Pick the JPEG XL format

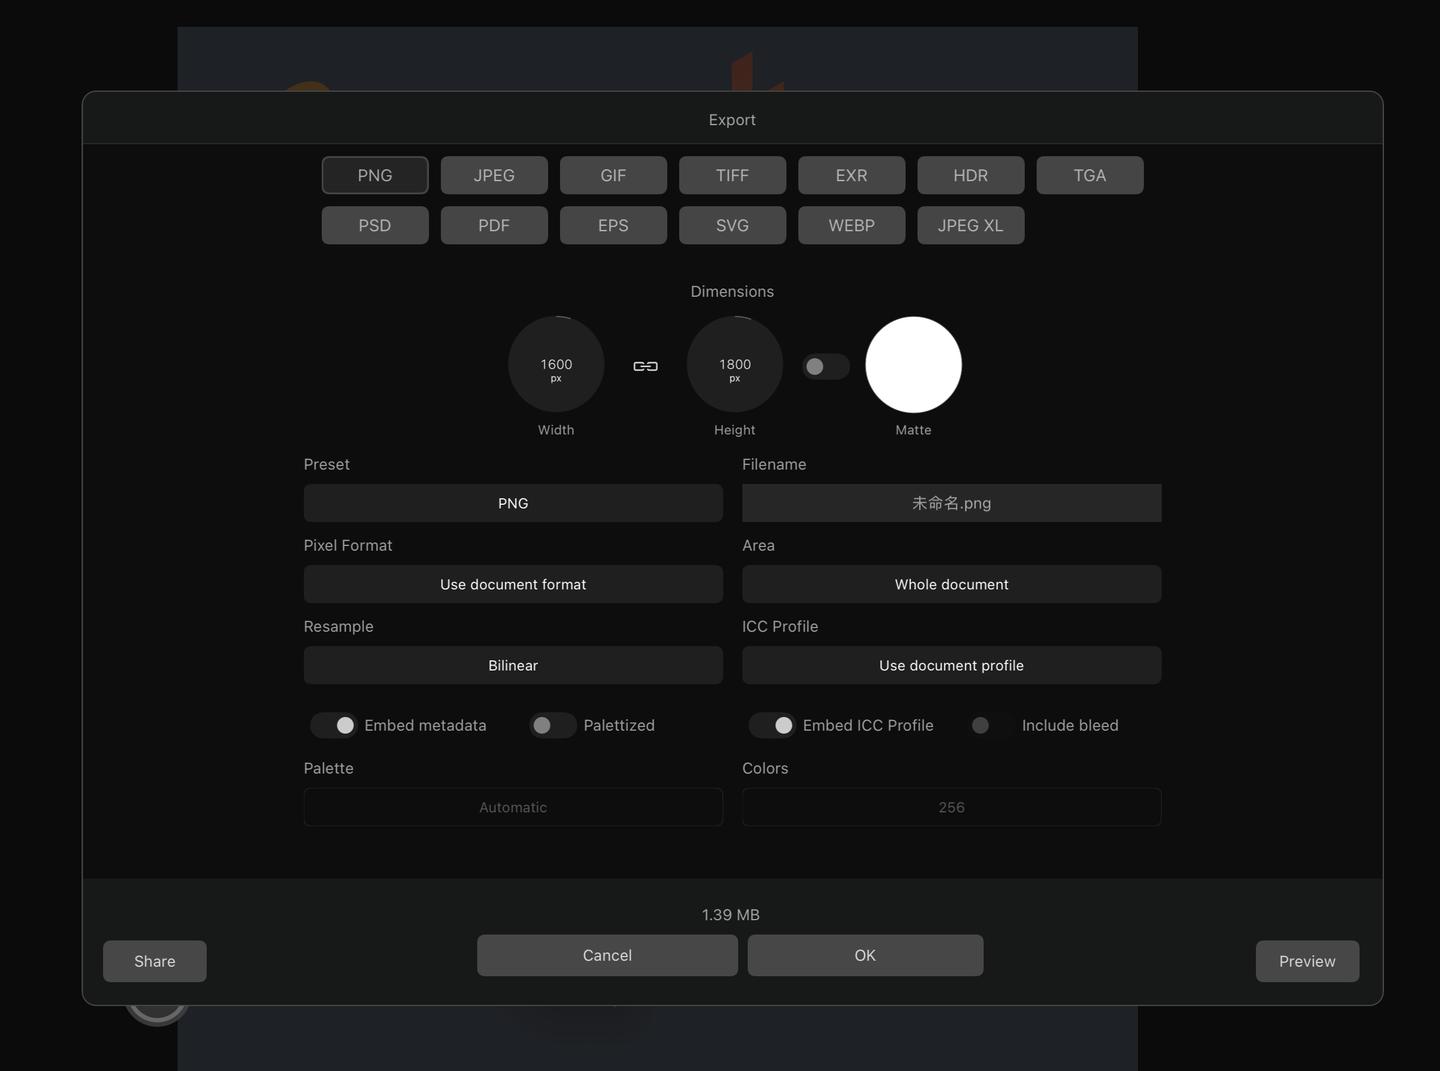[970, 225]
